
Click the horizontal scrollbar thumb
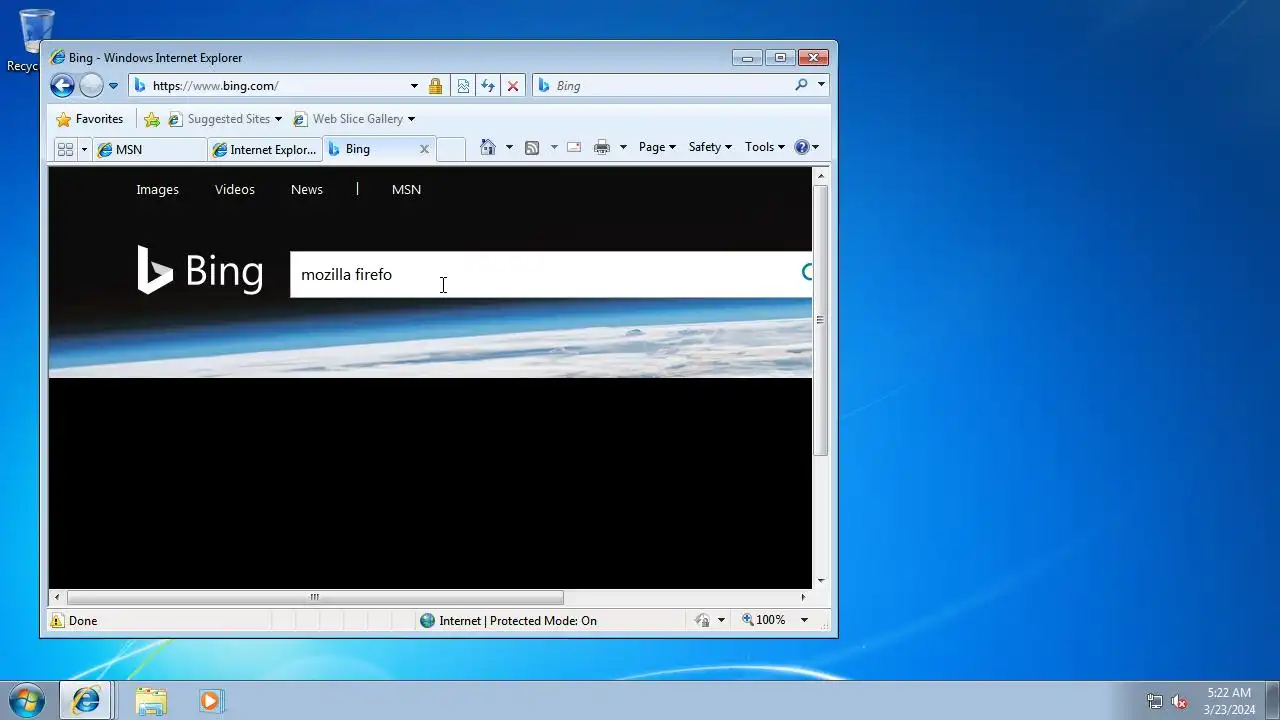click(x=314, y=597)
